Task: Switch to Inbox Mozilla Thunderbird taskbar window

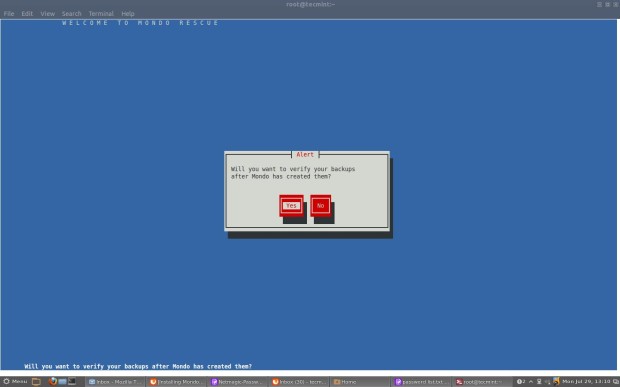Action: [115, 382]
